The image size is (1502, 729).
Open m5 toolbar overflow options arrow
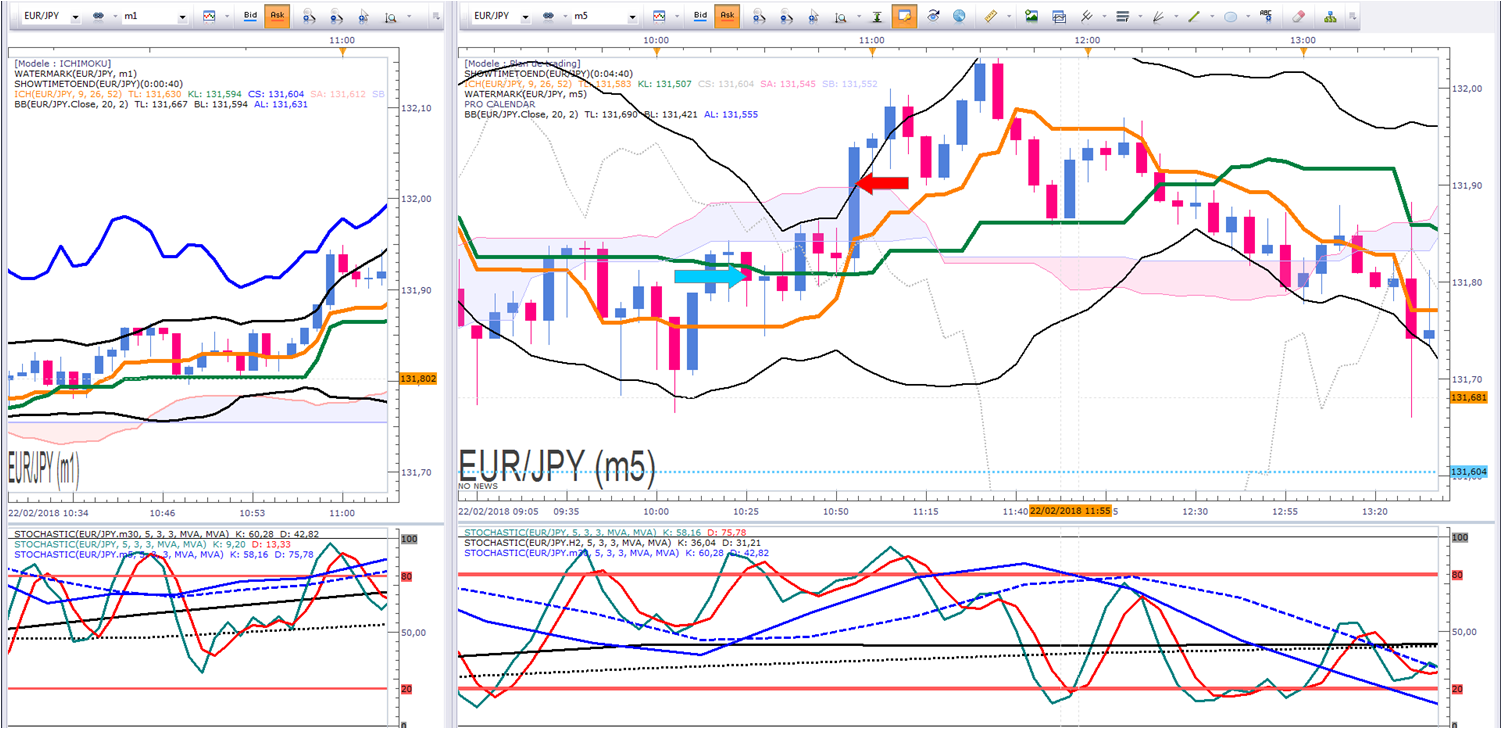point(1353,17)
